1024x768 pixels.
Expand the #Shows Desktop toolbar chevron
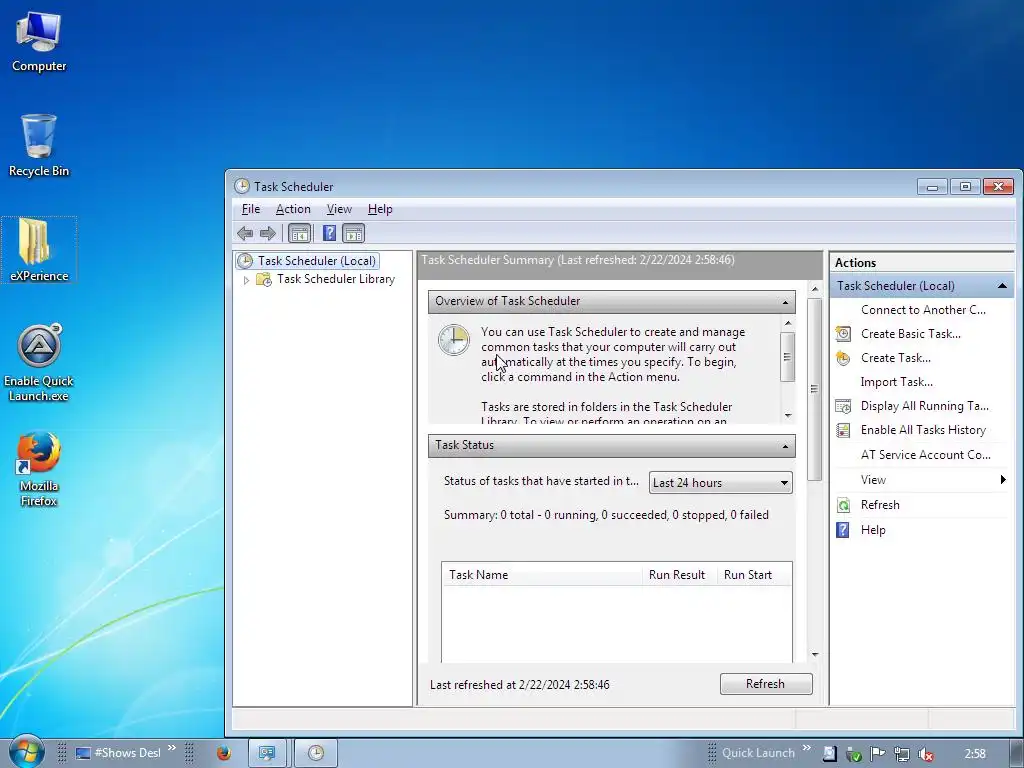(172, 748)
